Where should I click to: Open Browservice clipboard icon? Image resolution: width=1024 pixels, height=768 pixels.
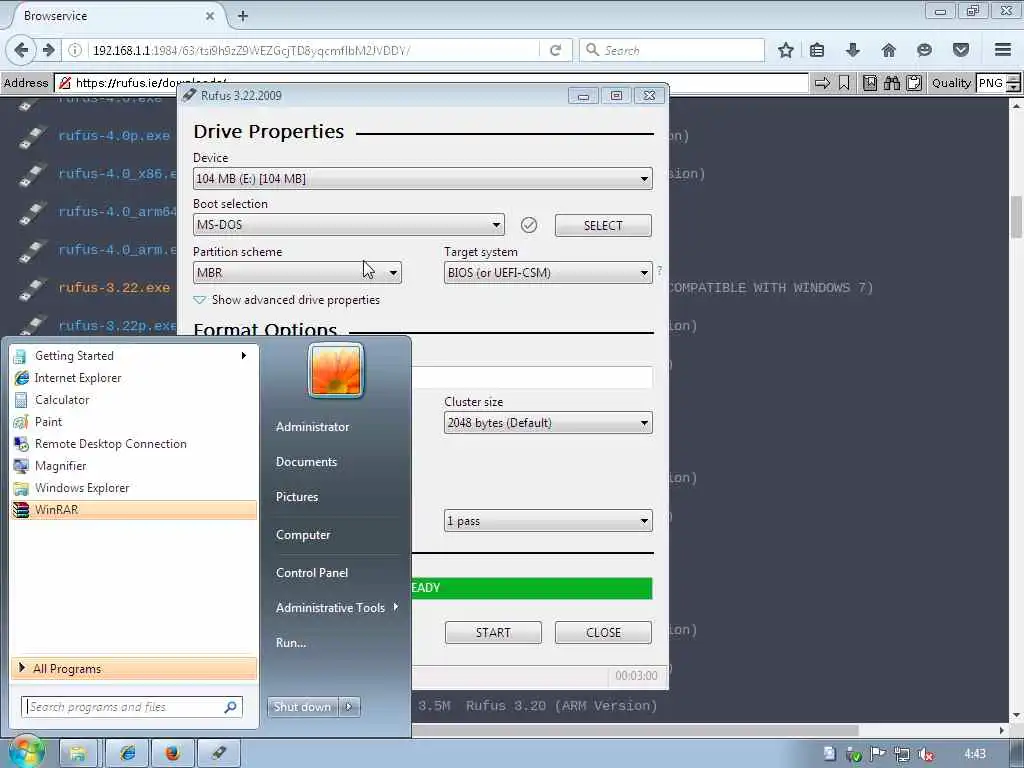[914, 83]
